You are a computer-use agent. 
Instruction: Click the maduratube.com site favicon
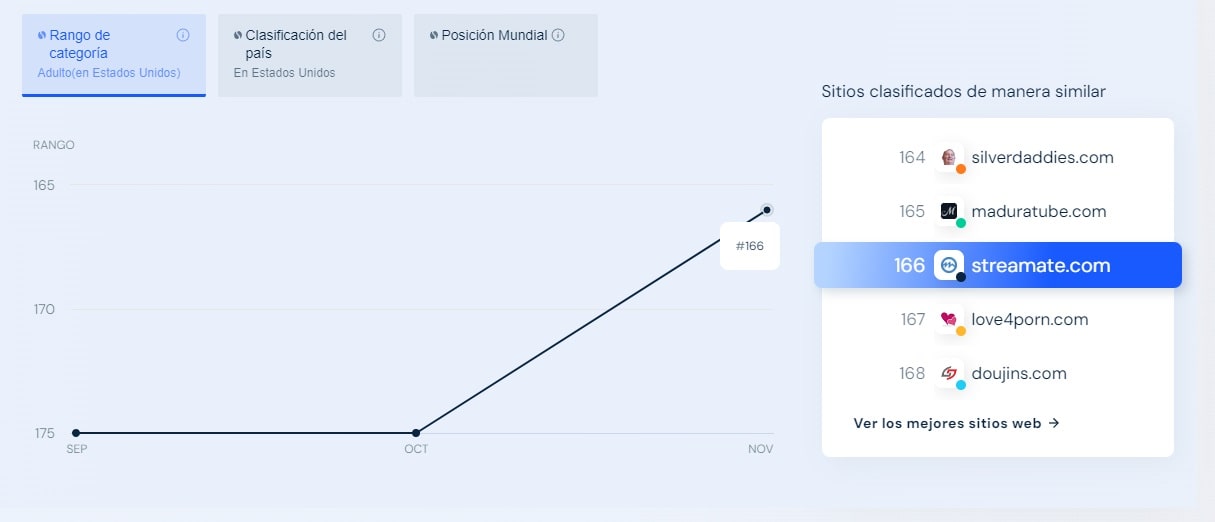click(949, 212)
